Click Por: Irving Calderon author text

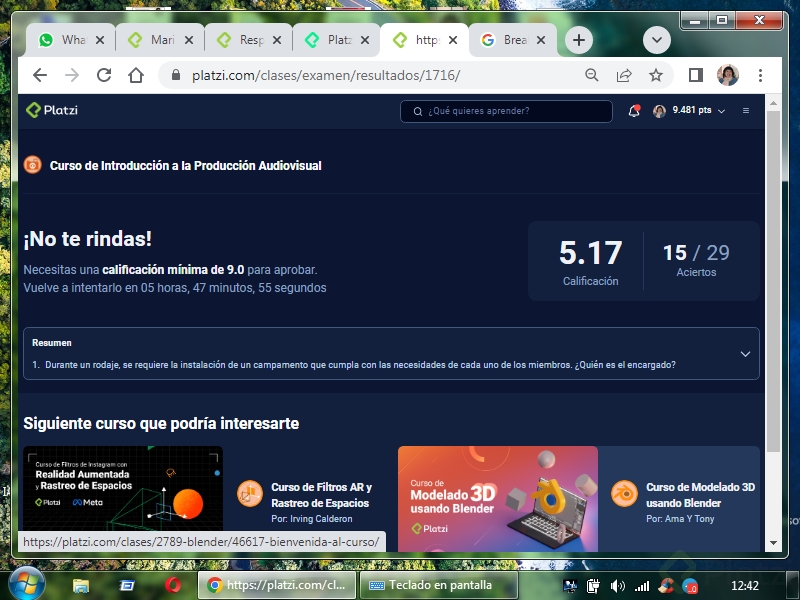312,519
